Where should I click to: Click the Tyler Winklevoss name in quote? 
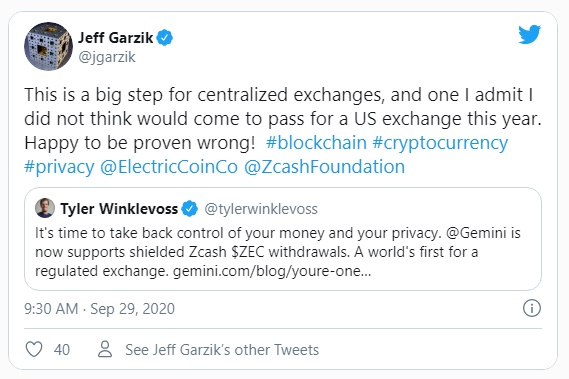pos(119,209)
